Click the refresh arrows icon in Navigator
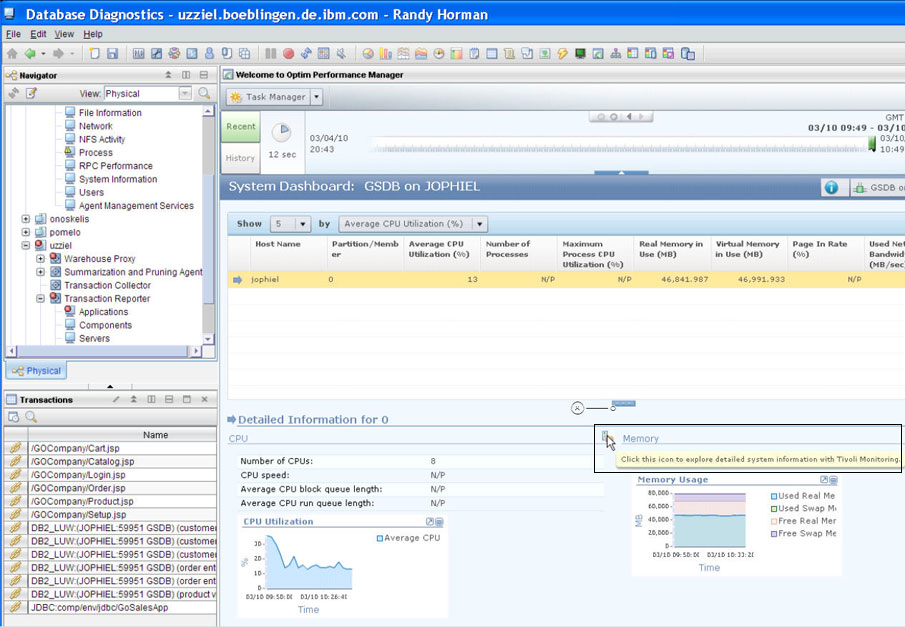905x627 pixels. [x=13, y=93]
